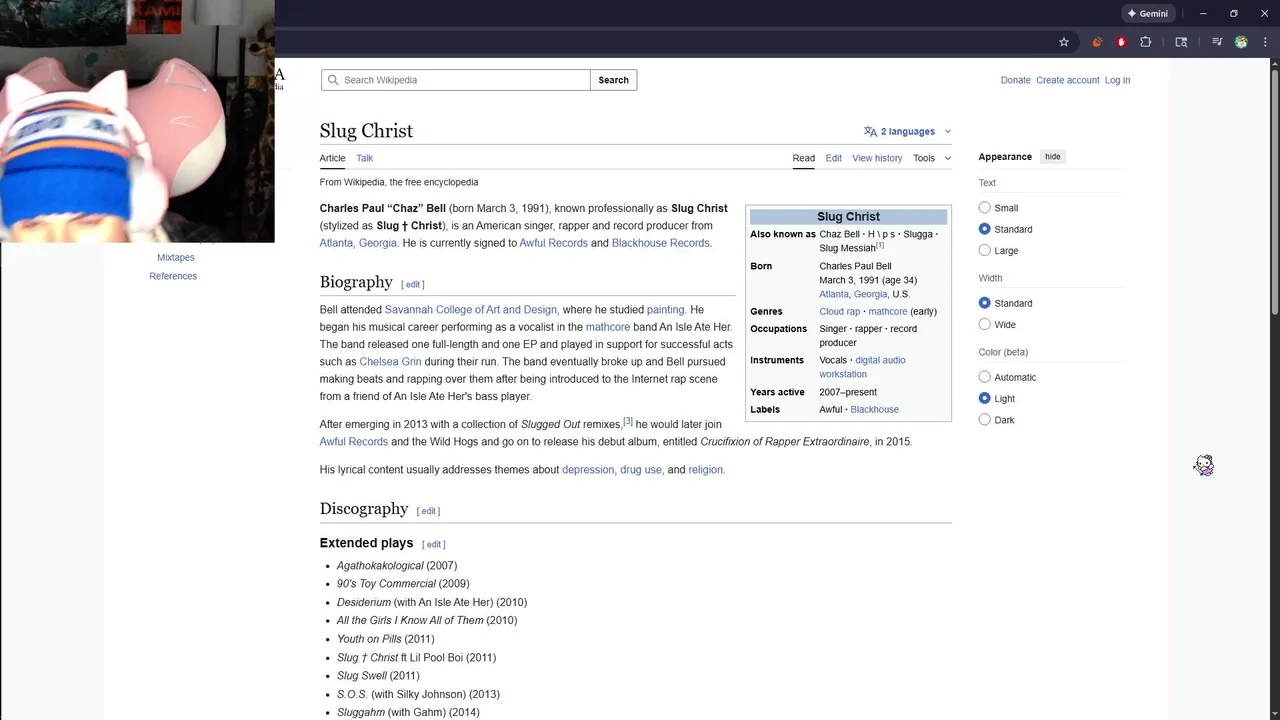Edit the Biography section
Viewport: 1280px width, 720px height.
click(x=413, y=284)
